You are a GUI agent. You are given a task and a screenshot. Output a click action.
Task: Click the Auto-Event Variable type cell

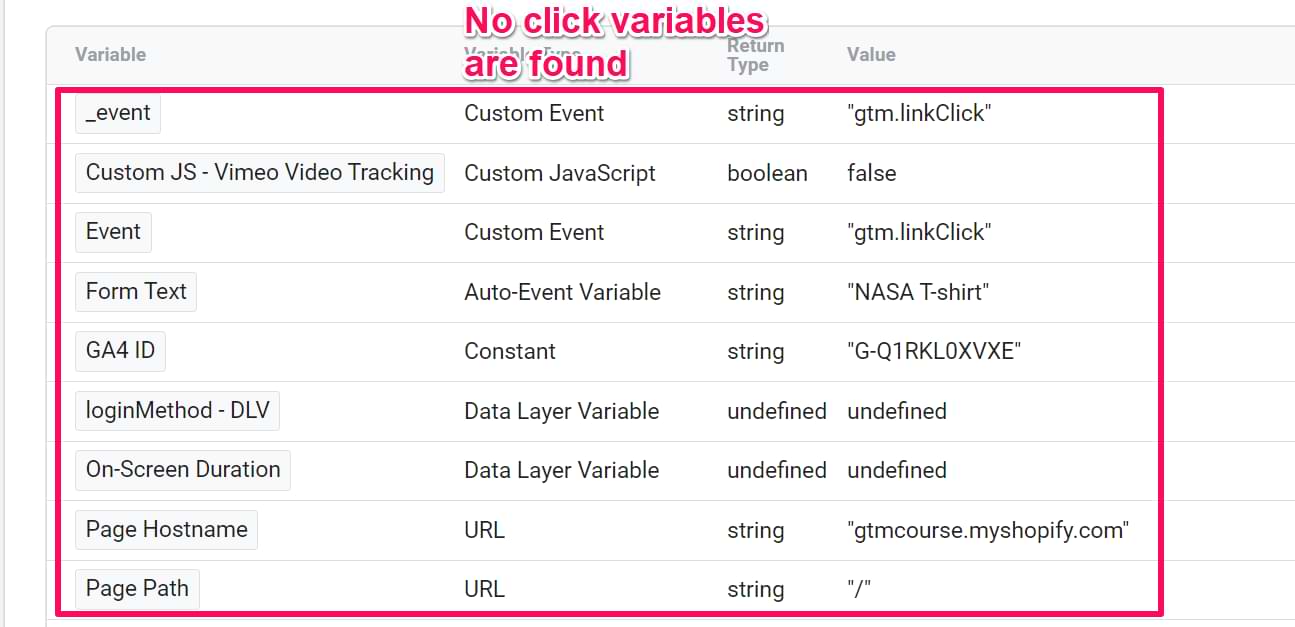[562, 292]
